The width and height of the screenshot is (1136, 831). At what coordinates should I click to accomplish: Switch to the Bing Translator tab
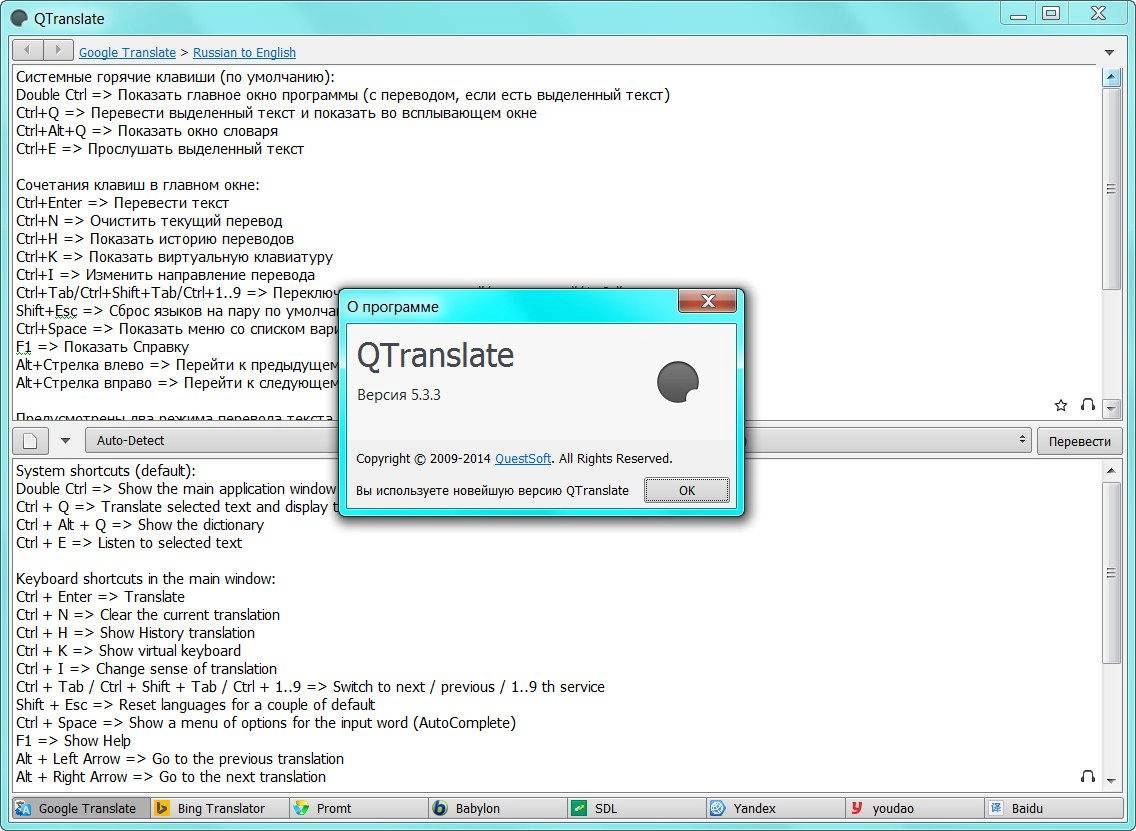[x=220, y=808]
